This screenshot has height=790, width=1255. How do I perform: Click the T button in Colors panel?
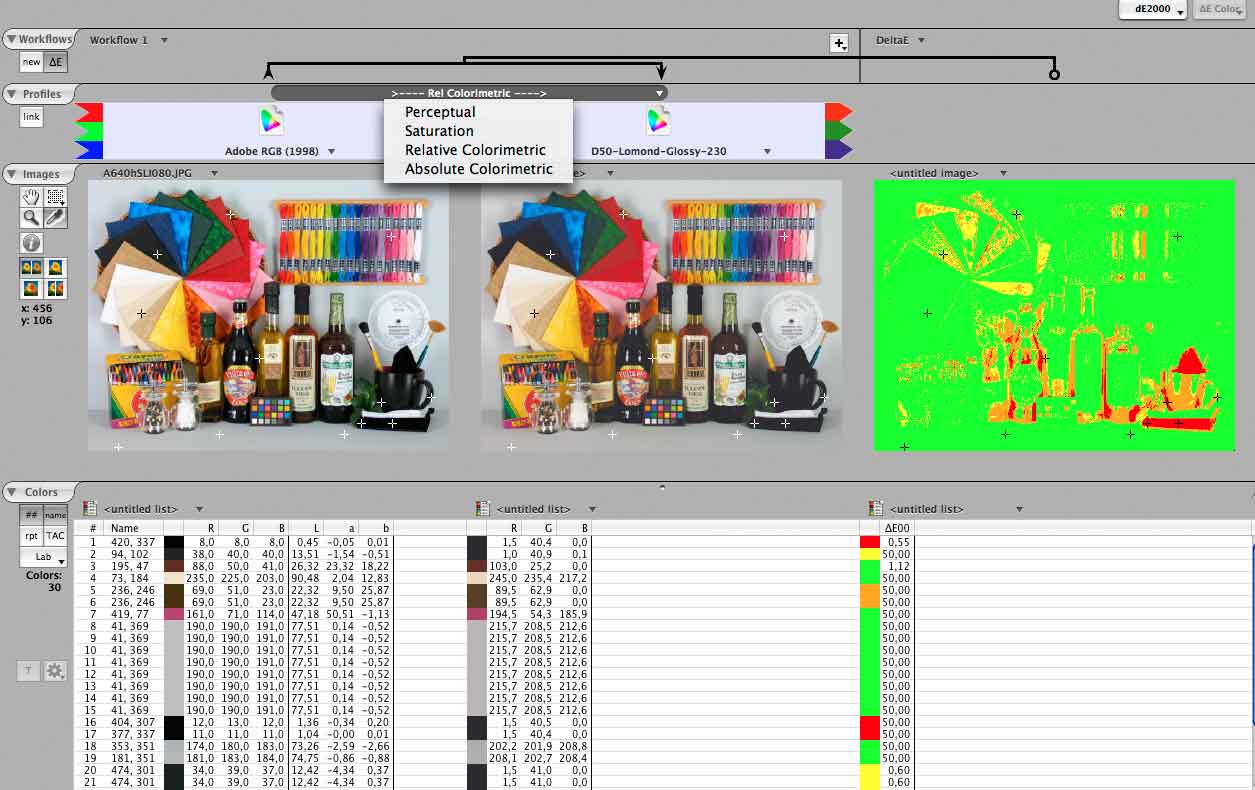pos(29,671)
